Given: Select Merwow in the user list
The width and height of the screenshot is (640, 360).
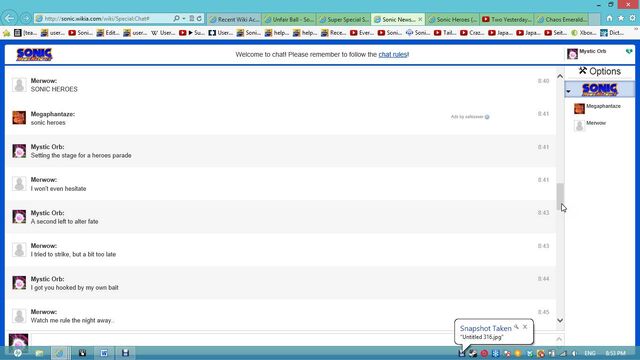Looking at the screenshot, I should click(x=591, y=125).
